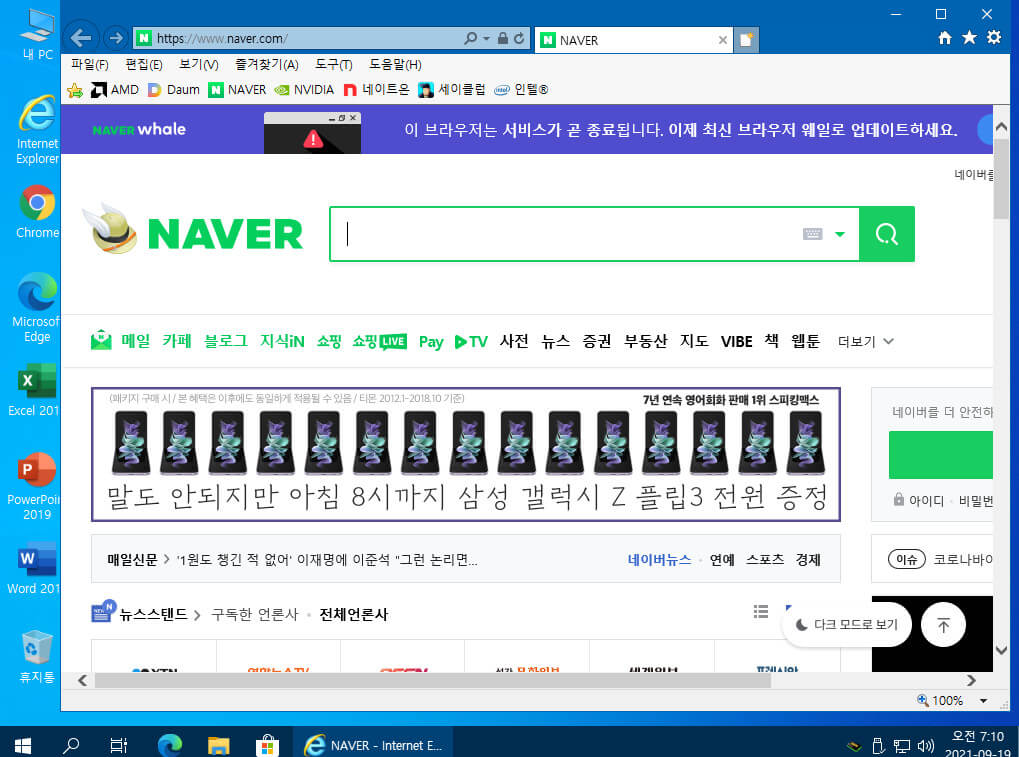Image resolution: width=1019 pixels, height=757 pixels.
Task: Click the scroll-to-top round button
Action: coord(943,624)
